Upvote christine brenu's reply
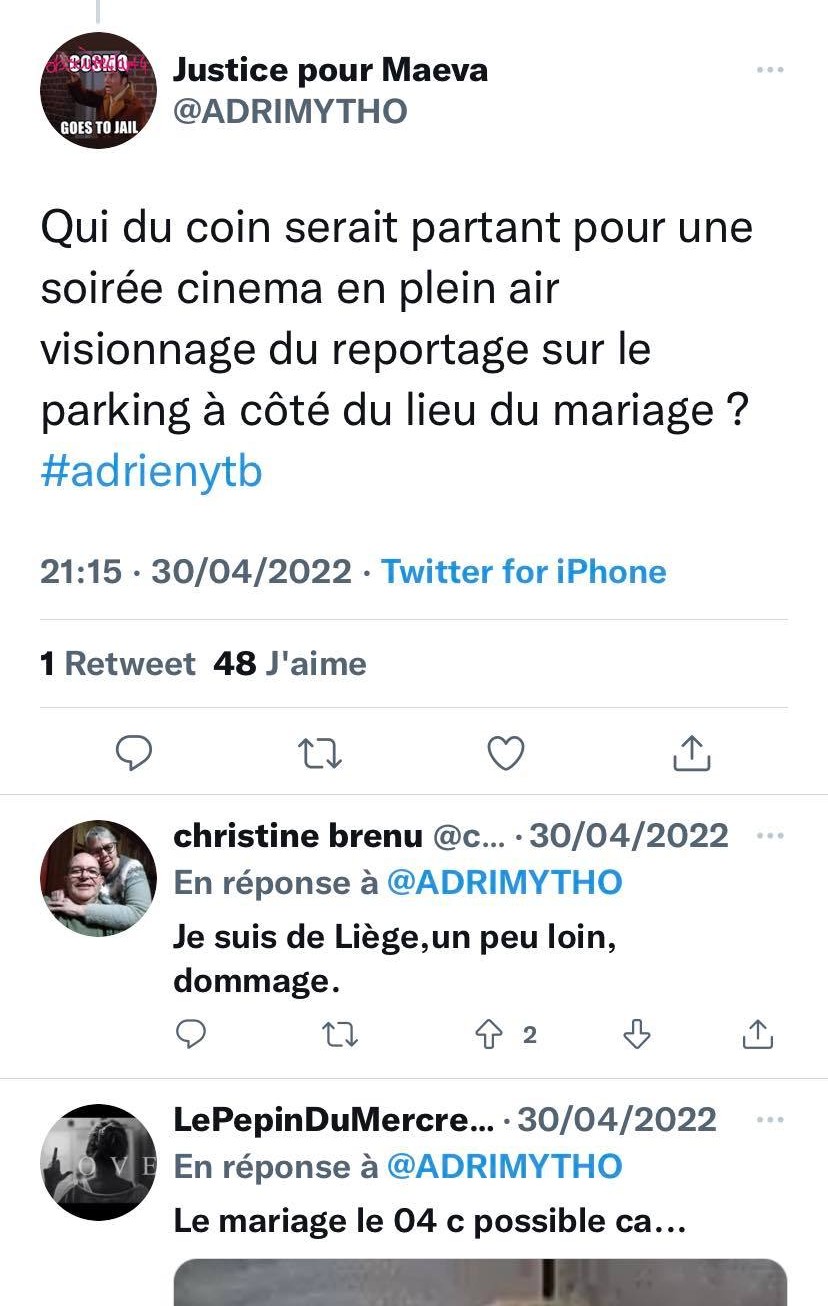This screenshot has width=828, height=1306. pos(490,1035)
